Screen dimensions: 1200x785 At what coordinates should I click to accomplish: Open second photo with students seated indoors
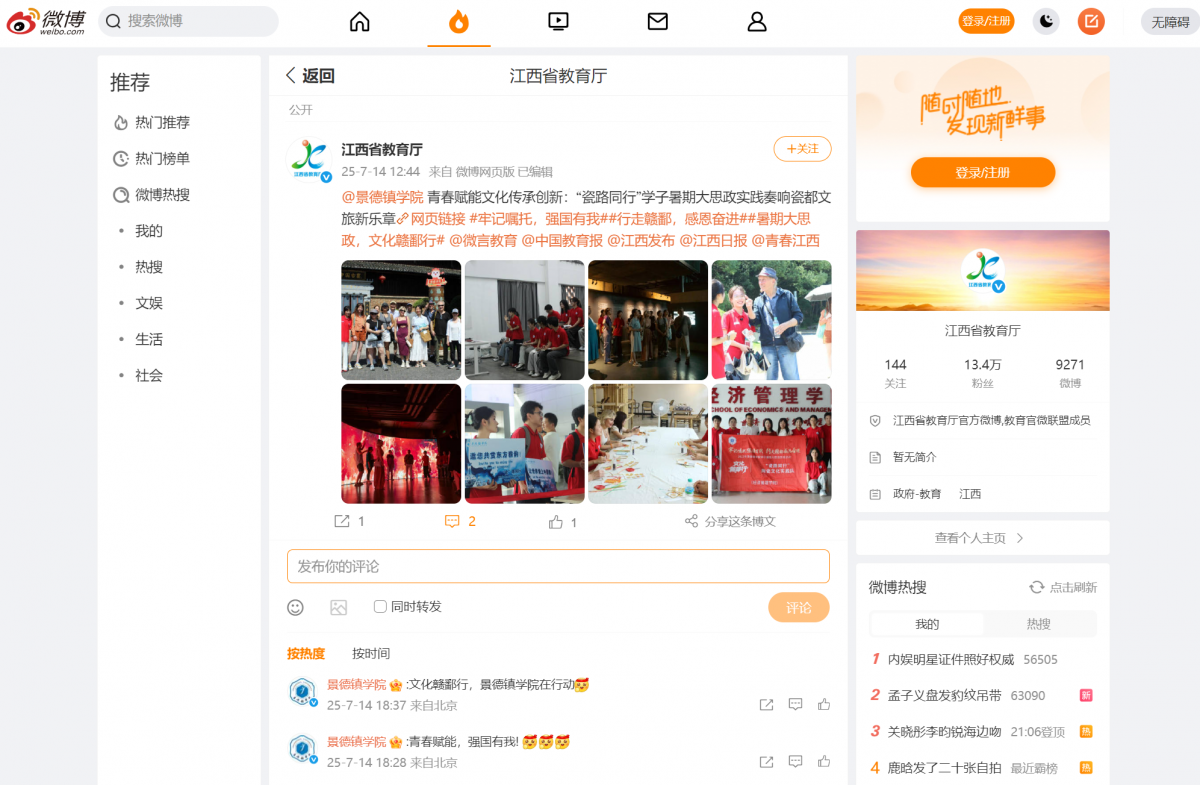point(525,320)
